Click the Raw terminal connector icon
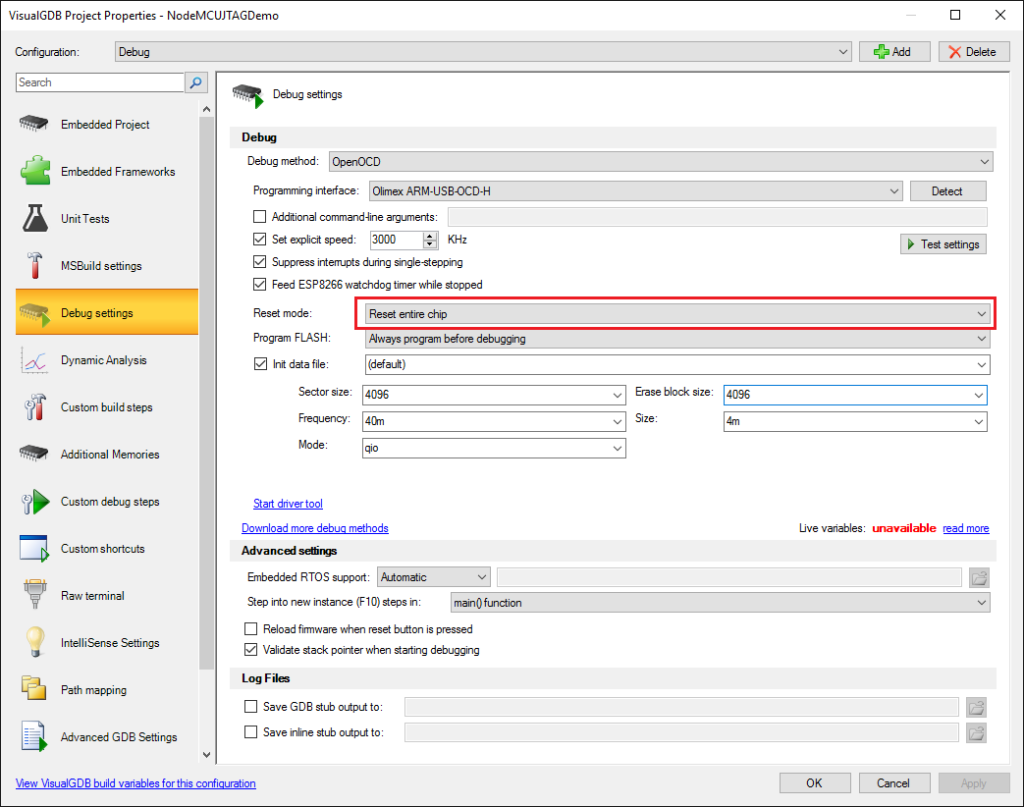This screenshot has width=1024, height=807. click(35, 596)
